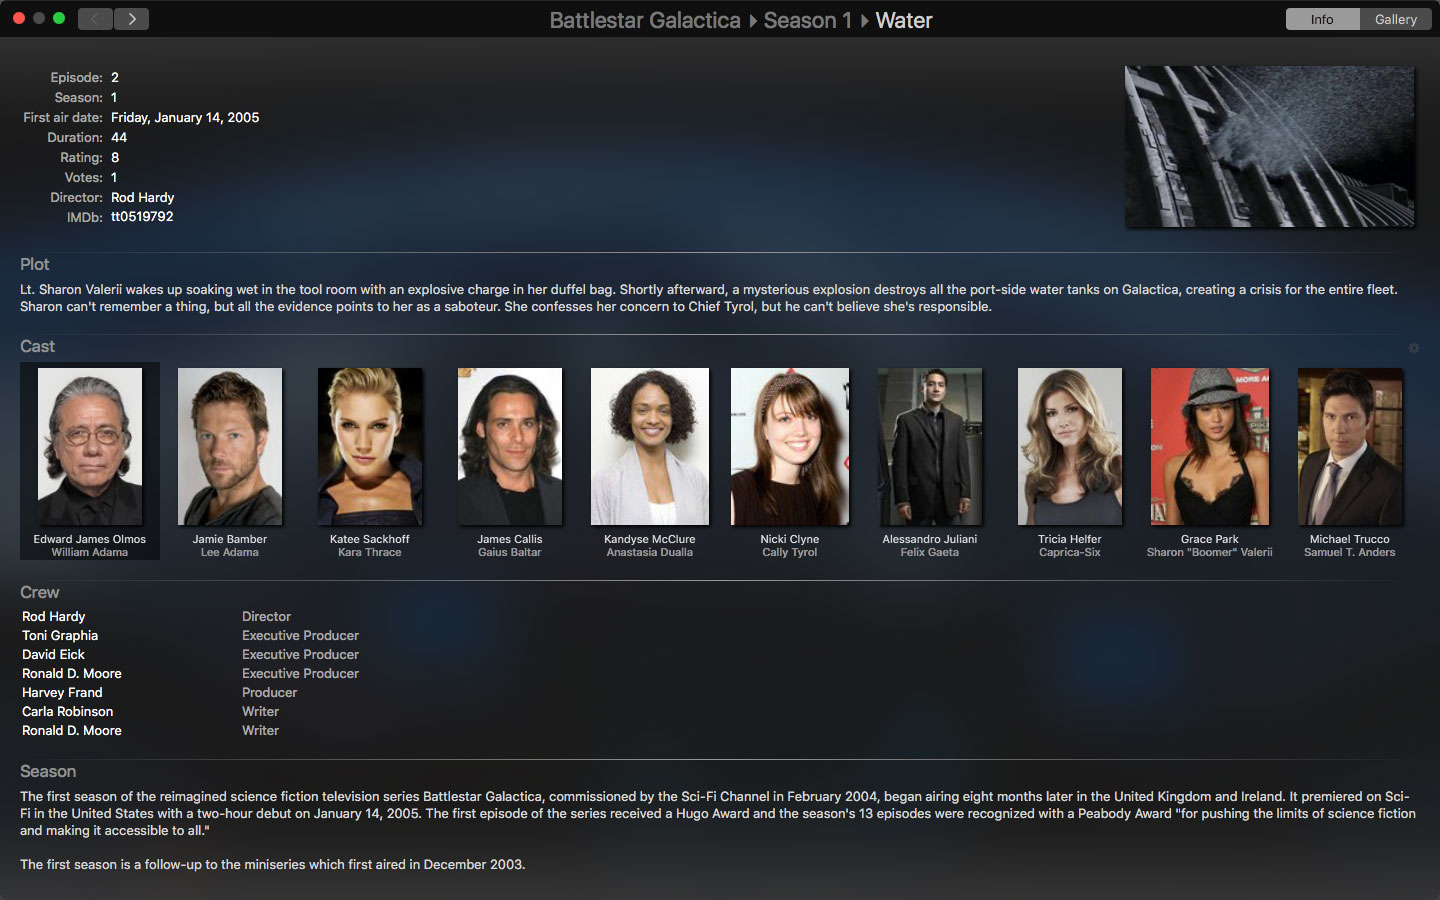Click the Rating value 8
This screenshot has height=900, width=1440.
pos(115,157)
